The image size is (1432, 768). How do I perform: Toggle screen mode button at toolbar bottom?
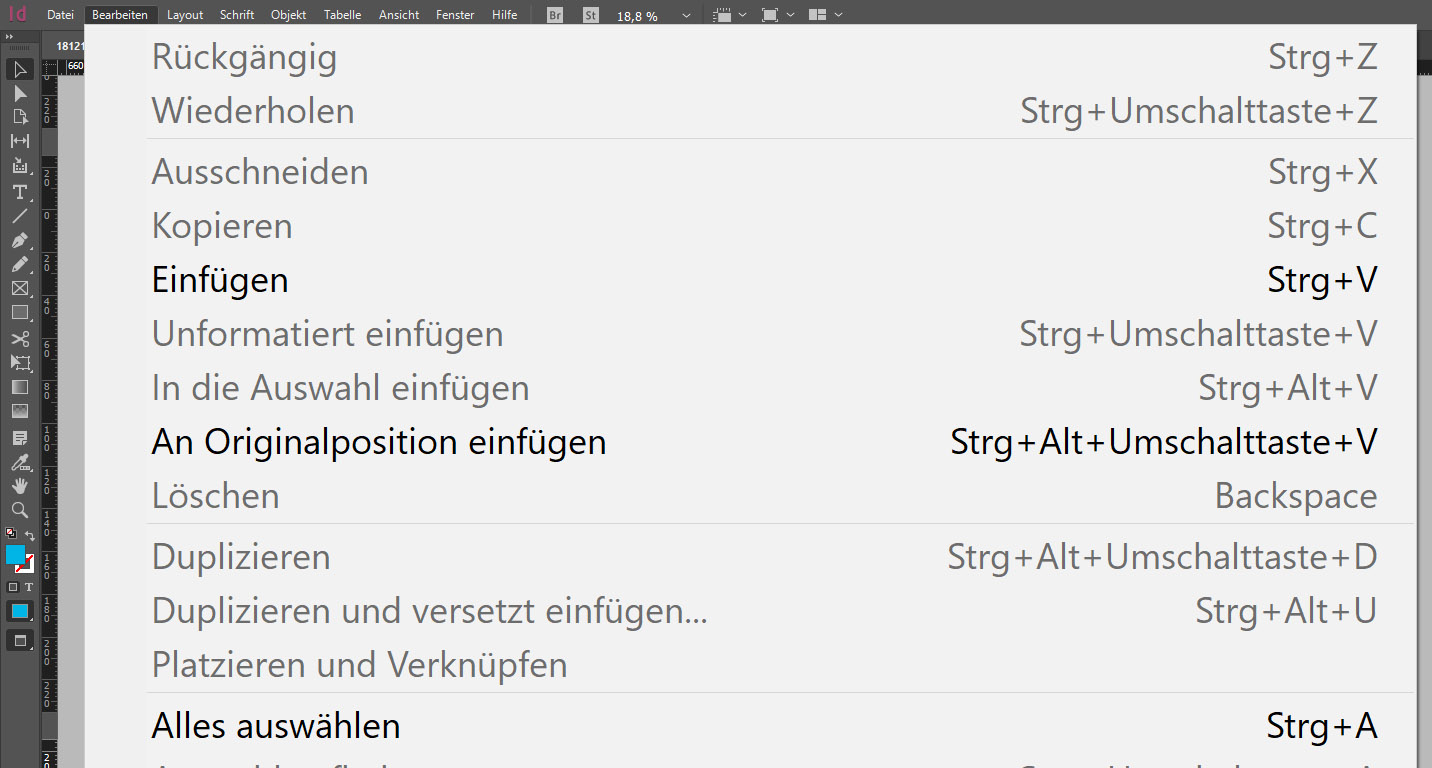(20, 640)
